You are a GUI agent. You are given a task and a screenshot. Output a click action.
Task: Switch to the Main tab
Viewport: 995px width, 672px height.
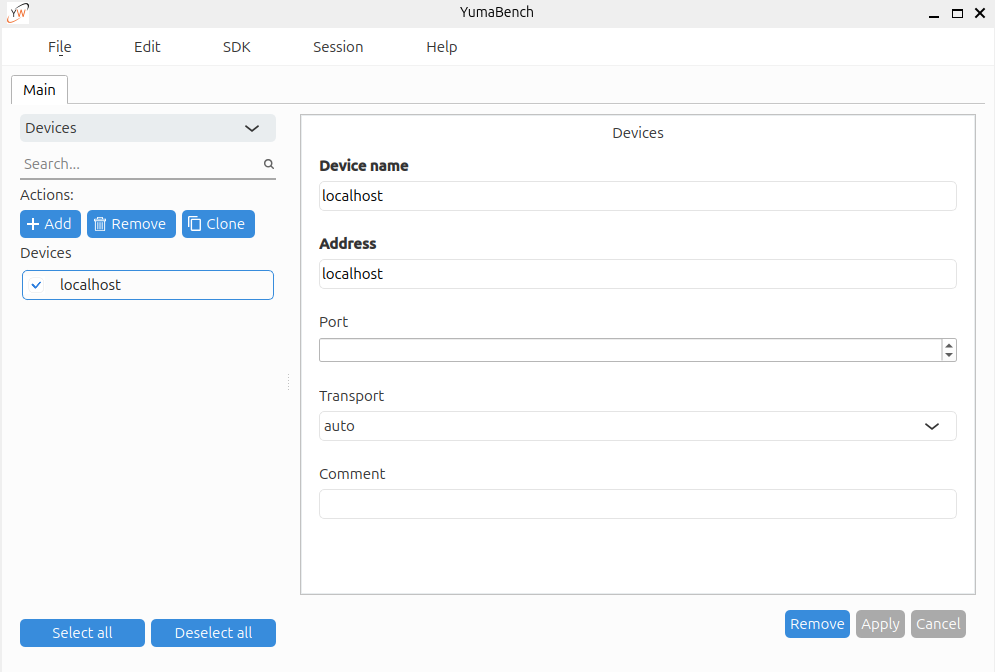coord(39,90)
